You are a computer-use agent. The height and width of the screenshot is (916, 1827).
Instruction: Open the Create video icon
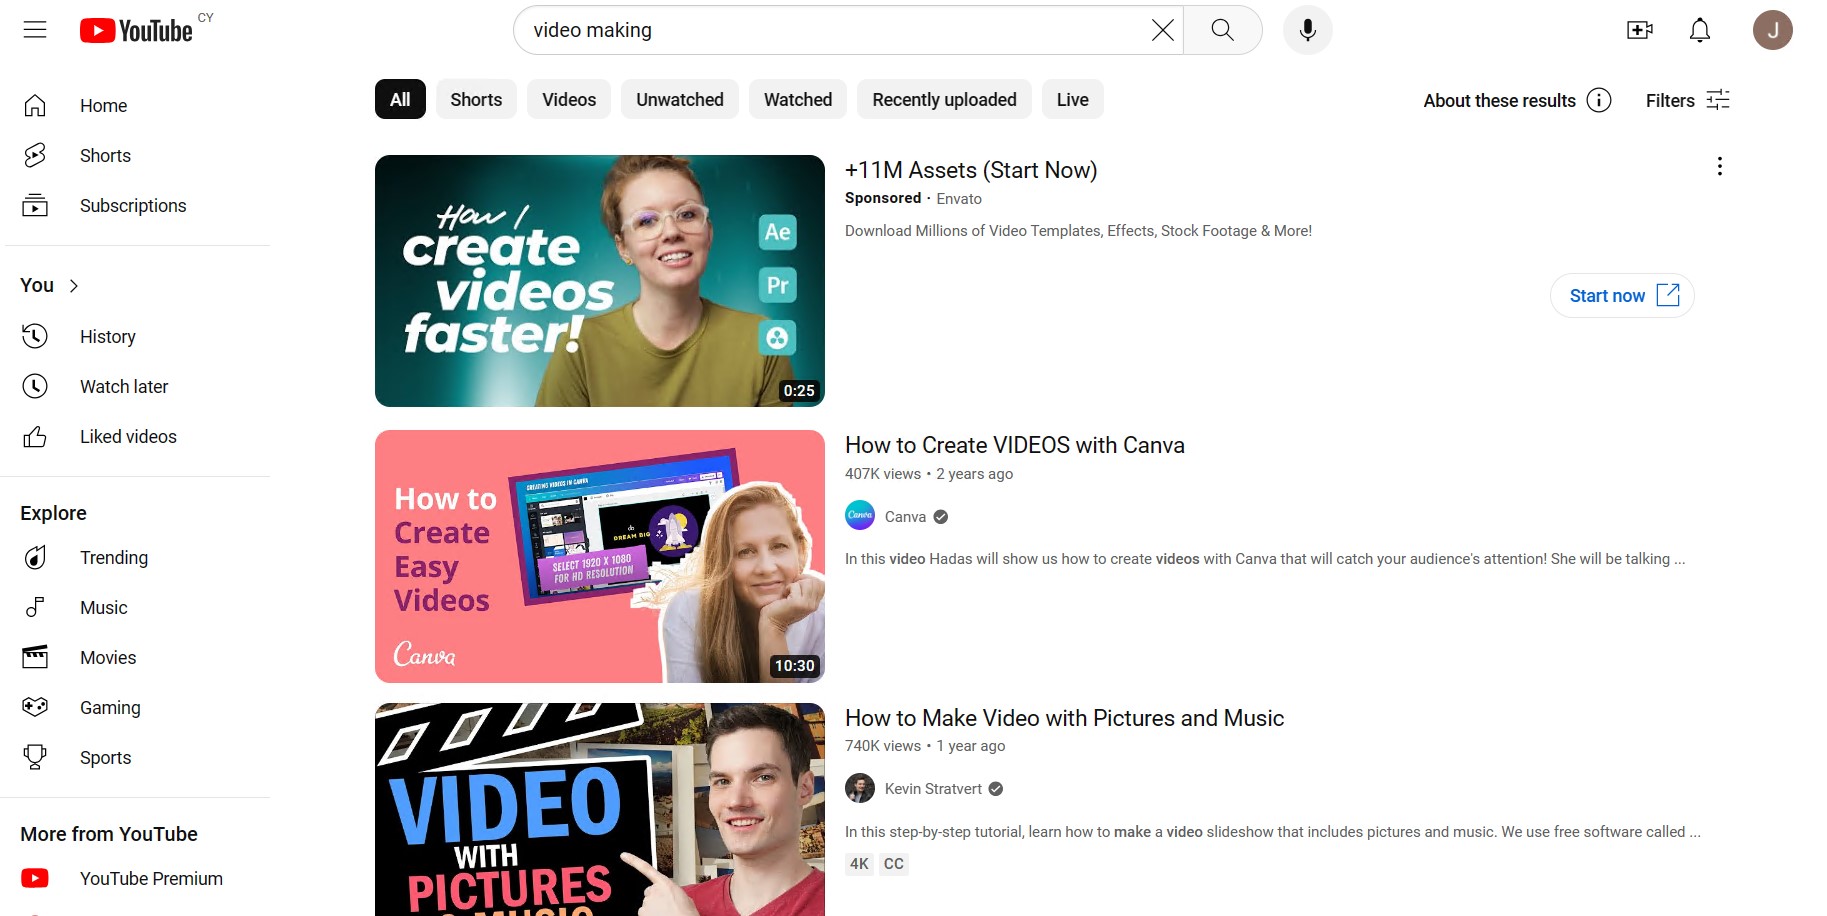tap(1640, 30)
